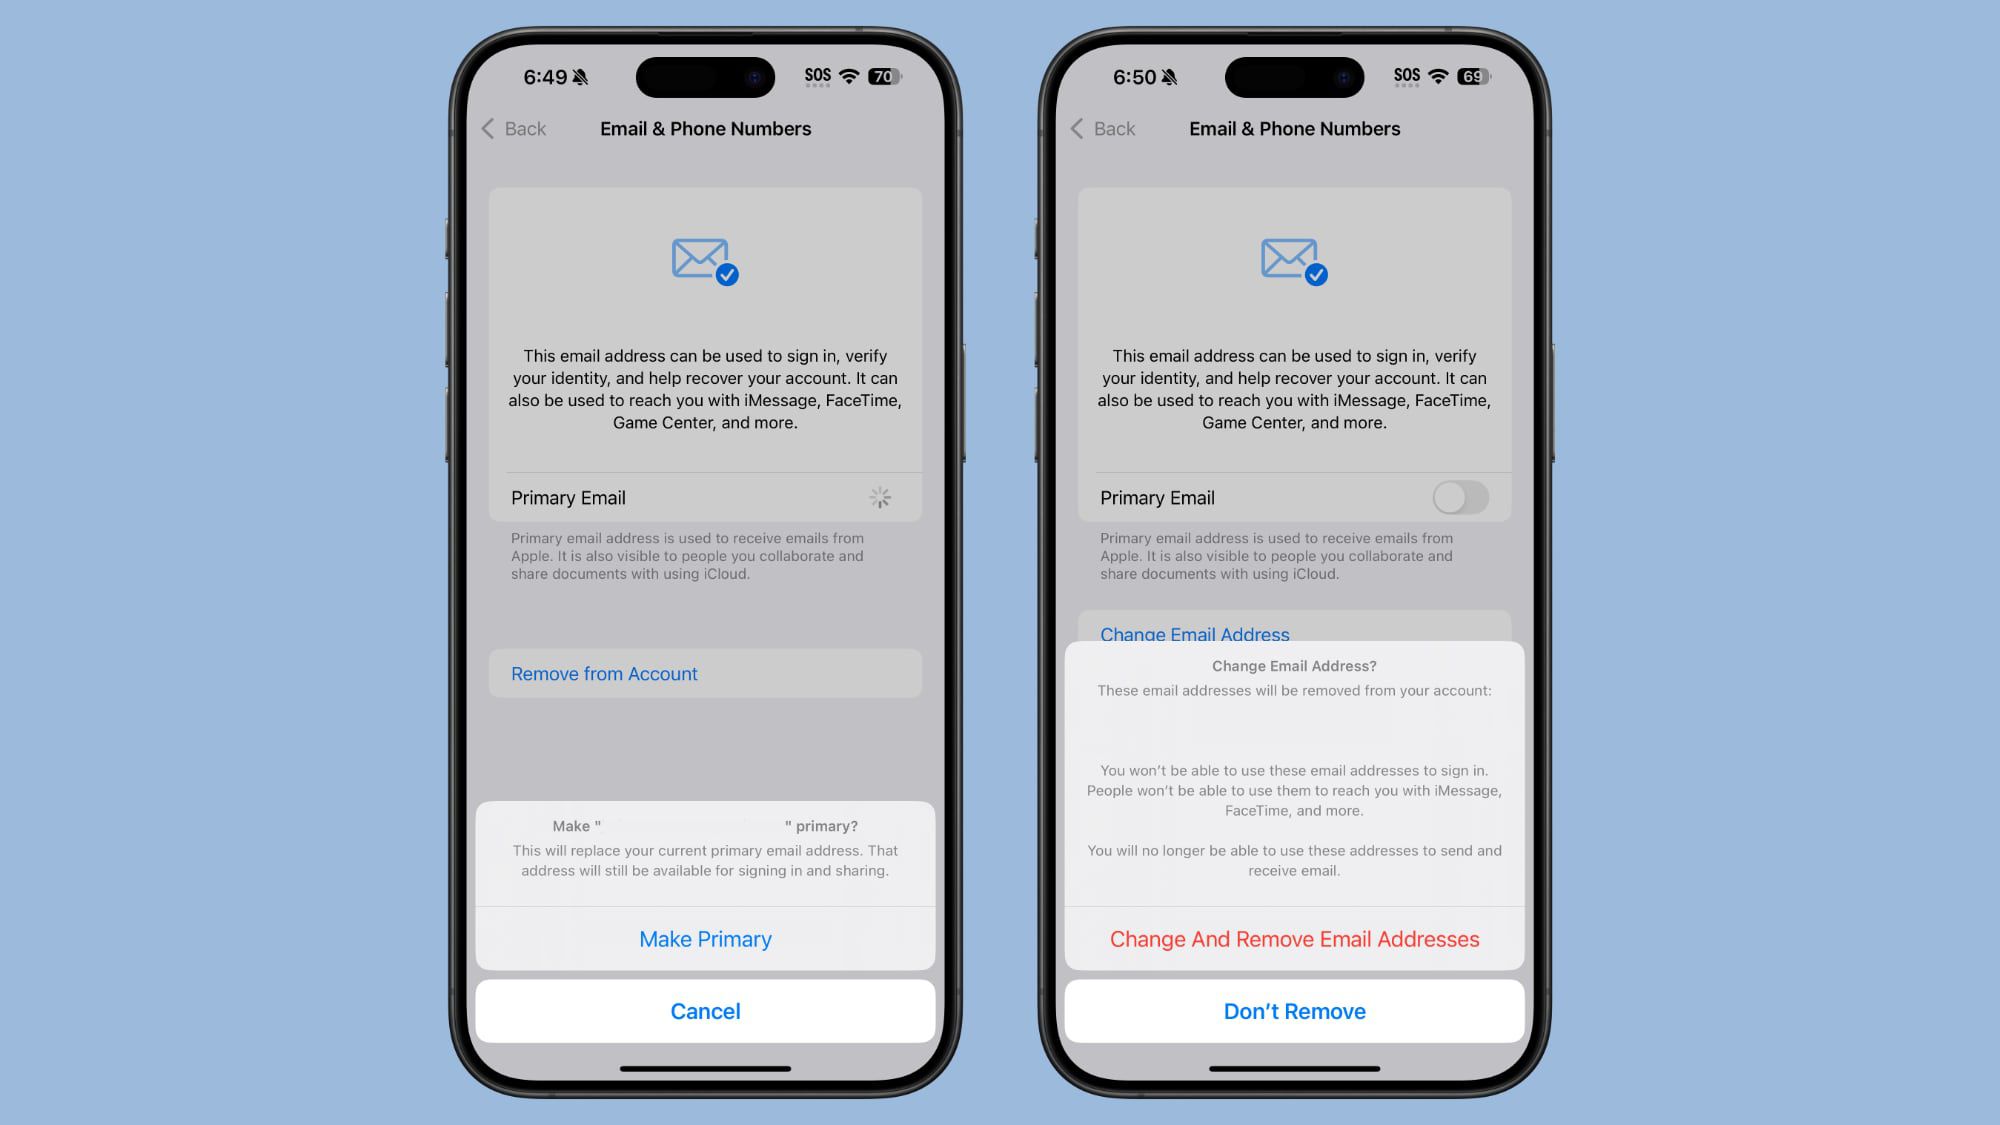Enable the Primary Email toggle (right screen)
Image resolution: width=2000 pixels, height=1125 pixels.
pyautogui.click(x=1459, y=497)
